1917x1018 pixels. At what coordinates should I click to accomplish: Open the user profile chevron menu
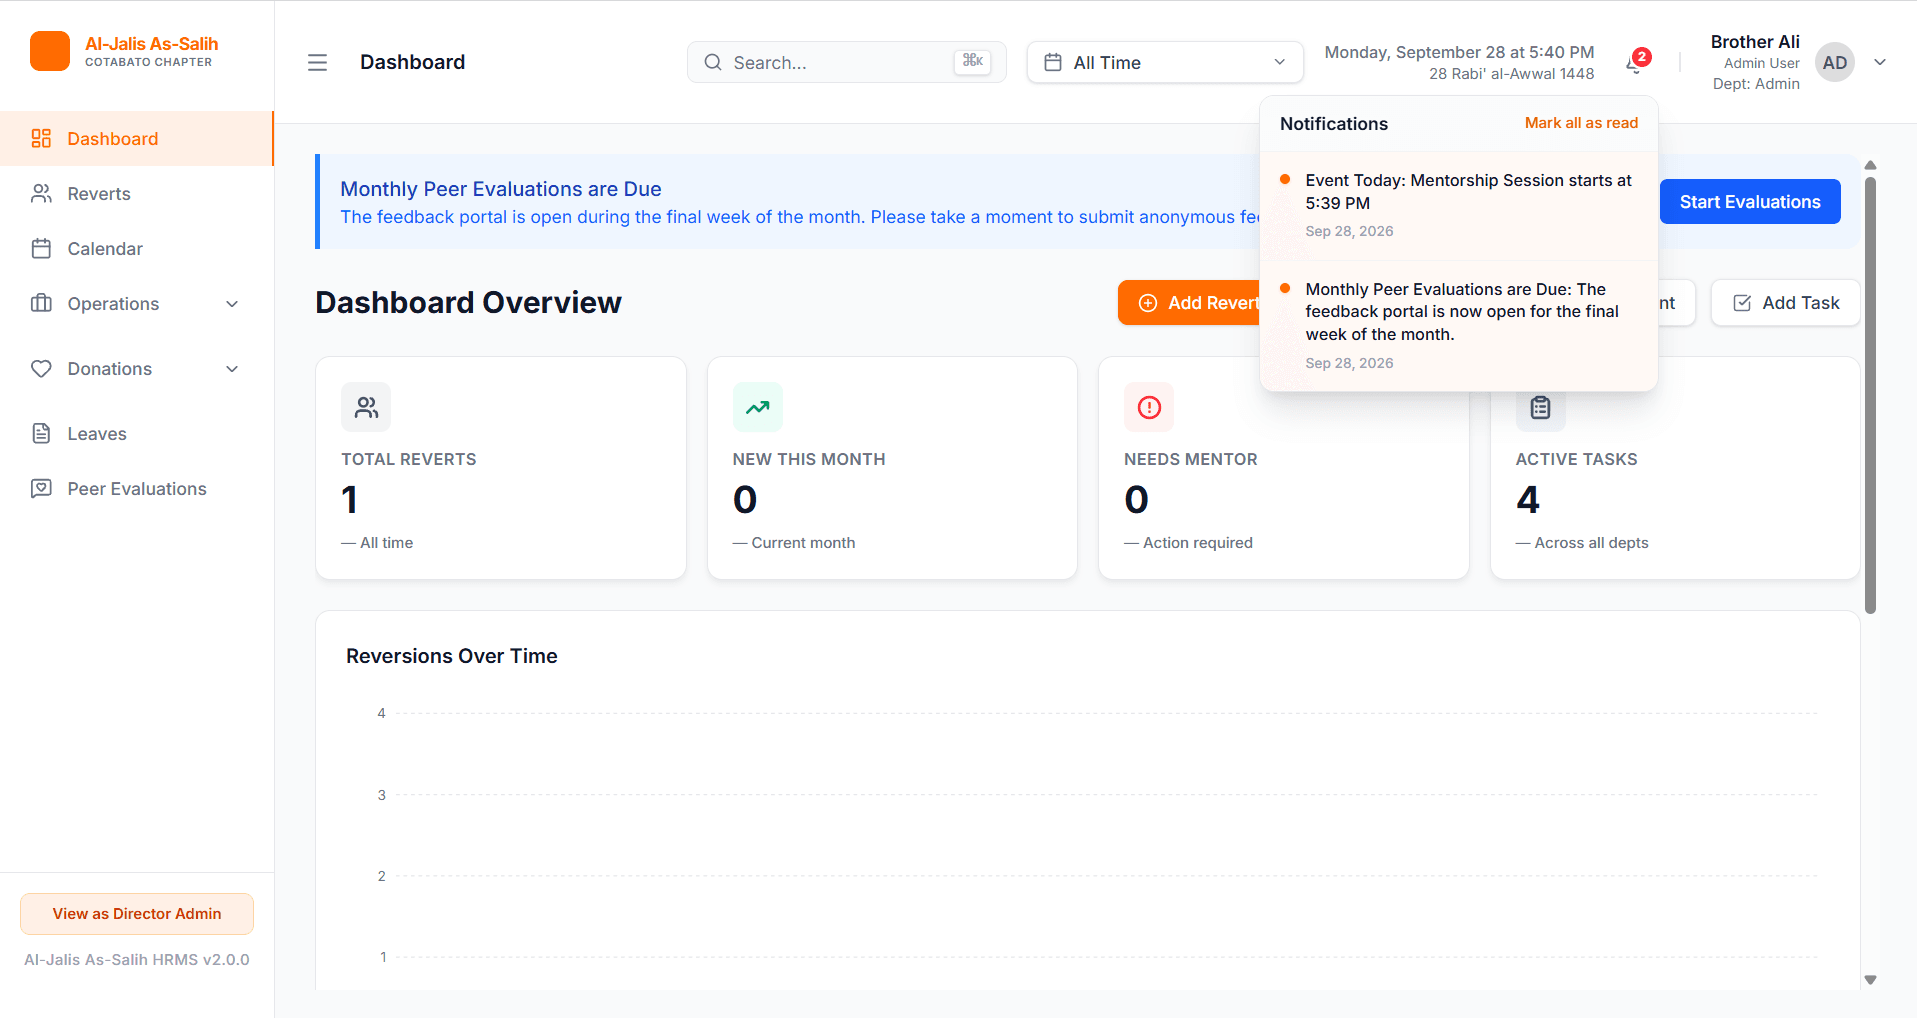1880,62
